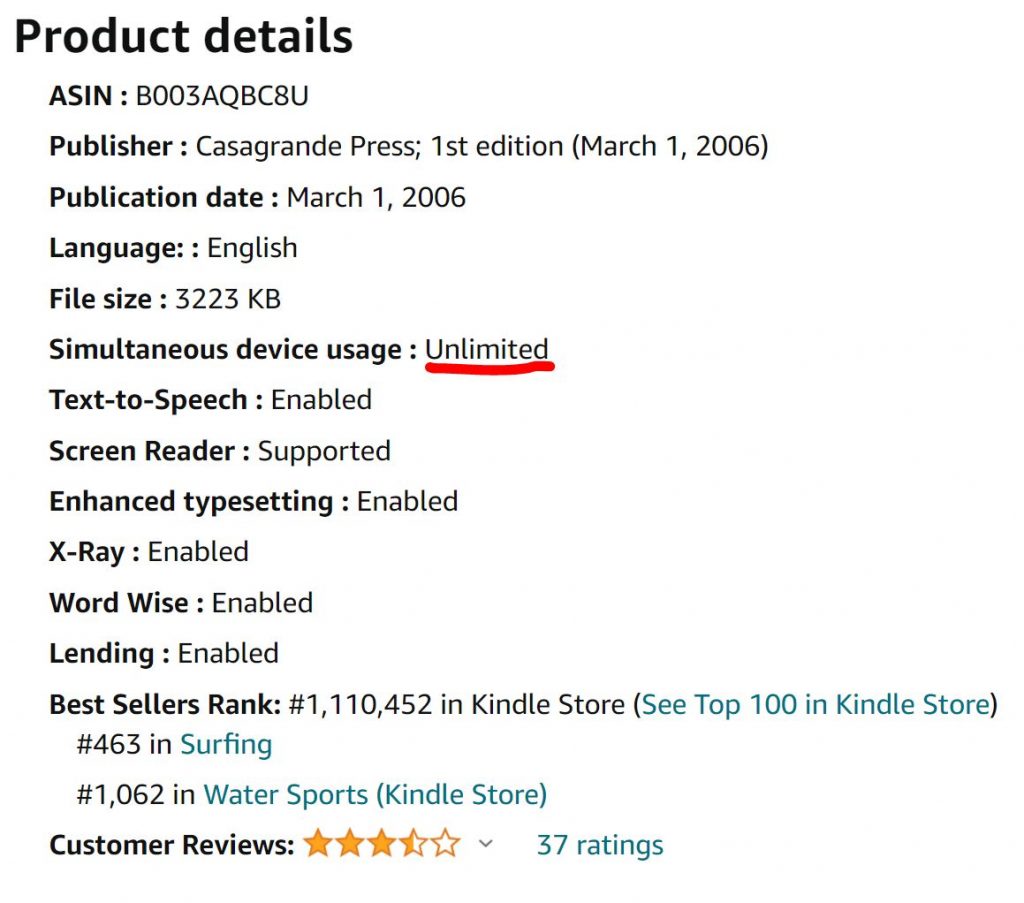Click the second star in the rating

(x=351, y=843)
